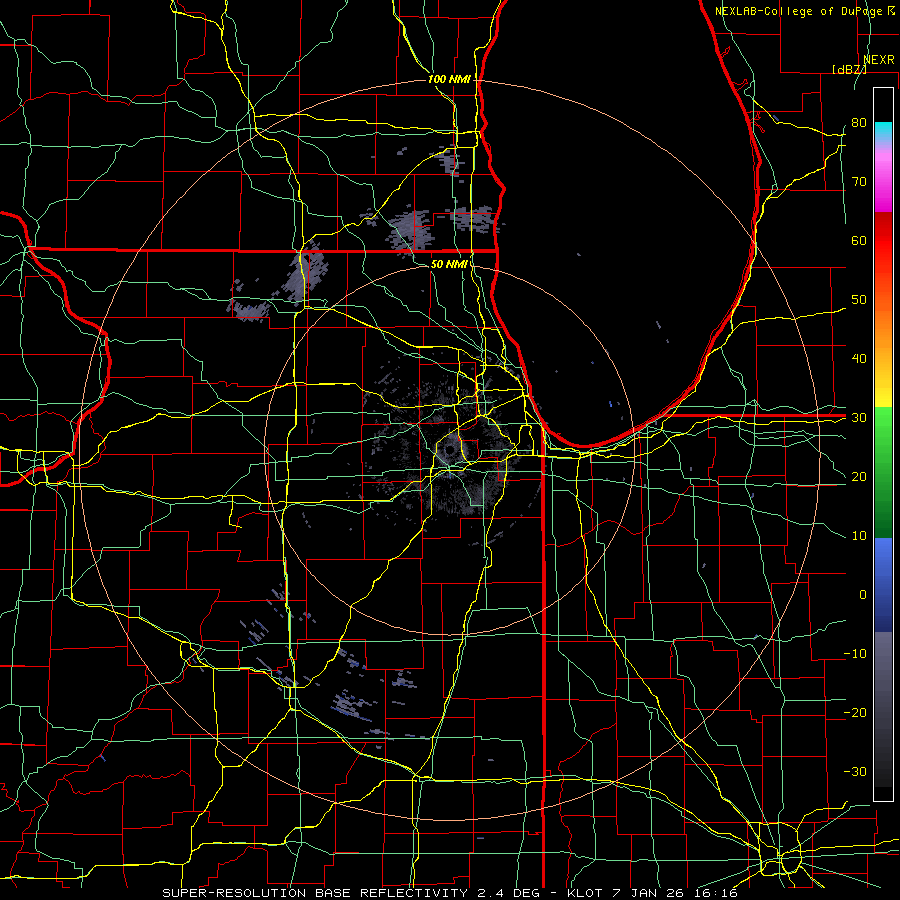The width and height of the screenshot is (900, 900).
Task: Click the -30 dBZ scale value
Action: [855, 771]
